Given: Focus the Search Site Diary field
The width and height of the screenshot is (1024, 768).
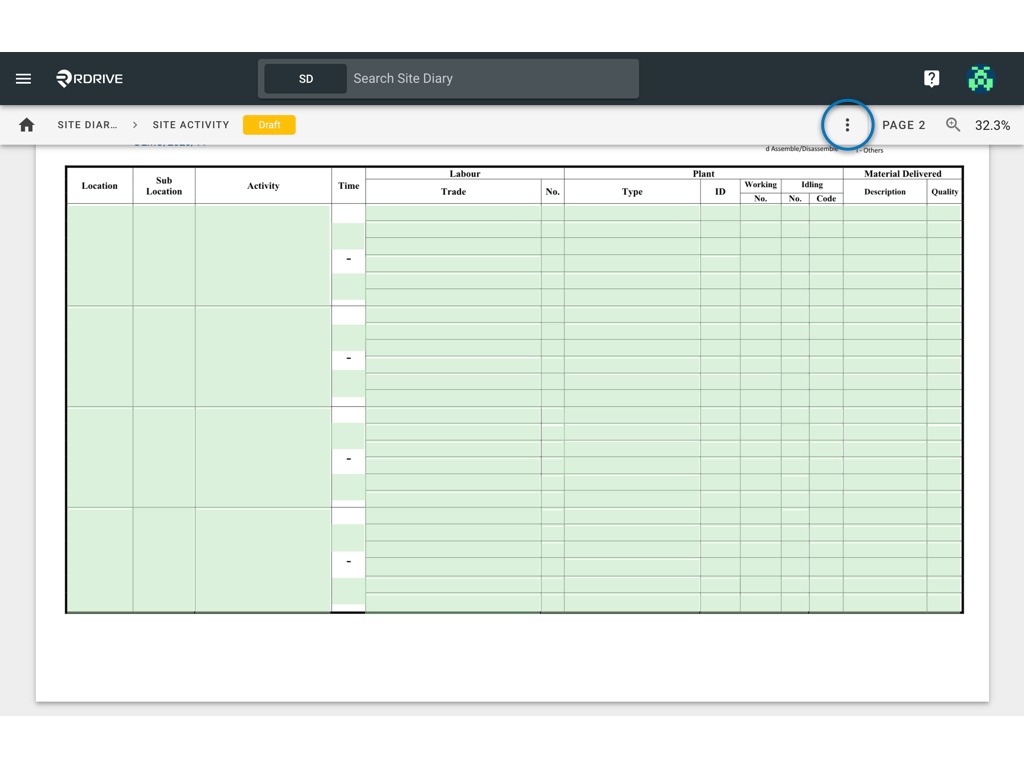Looking at the screenshot, I should tap(493, 78).
